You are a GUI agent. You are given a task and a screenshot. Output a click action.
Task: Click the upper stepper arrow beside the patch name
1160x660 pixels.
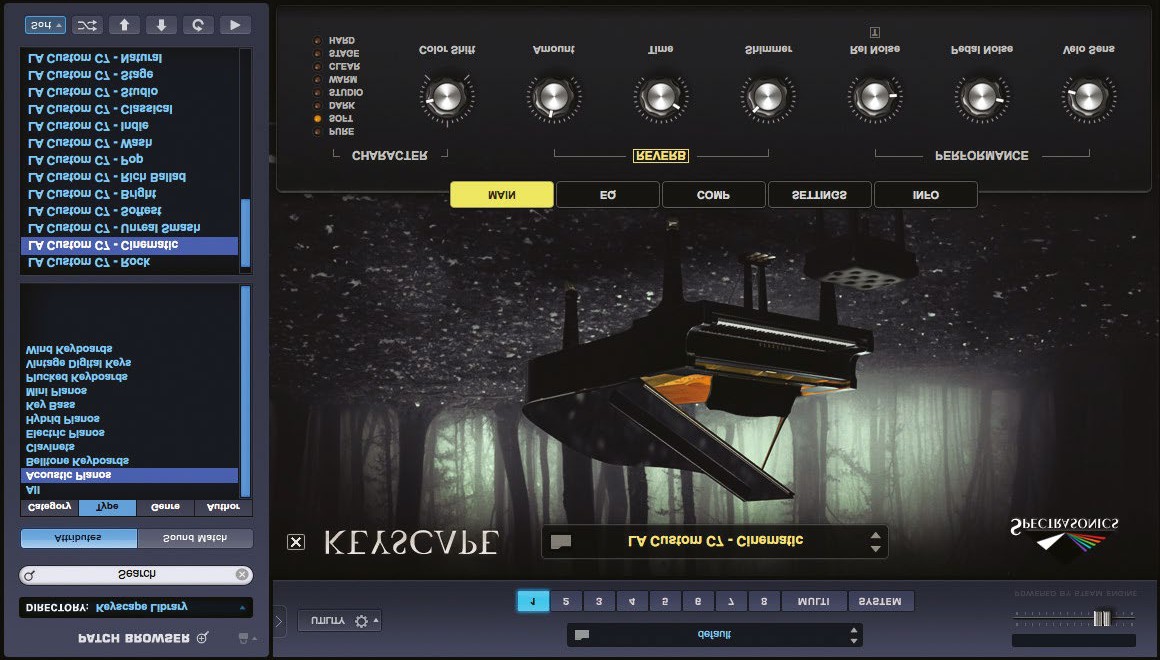pos(876,535)
